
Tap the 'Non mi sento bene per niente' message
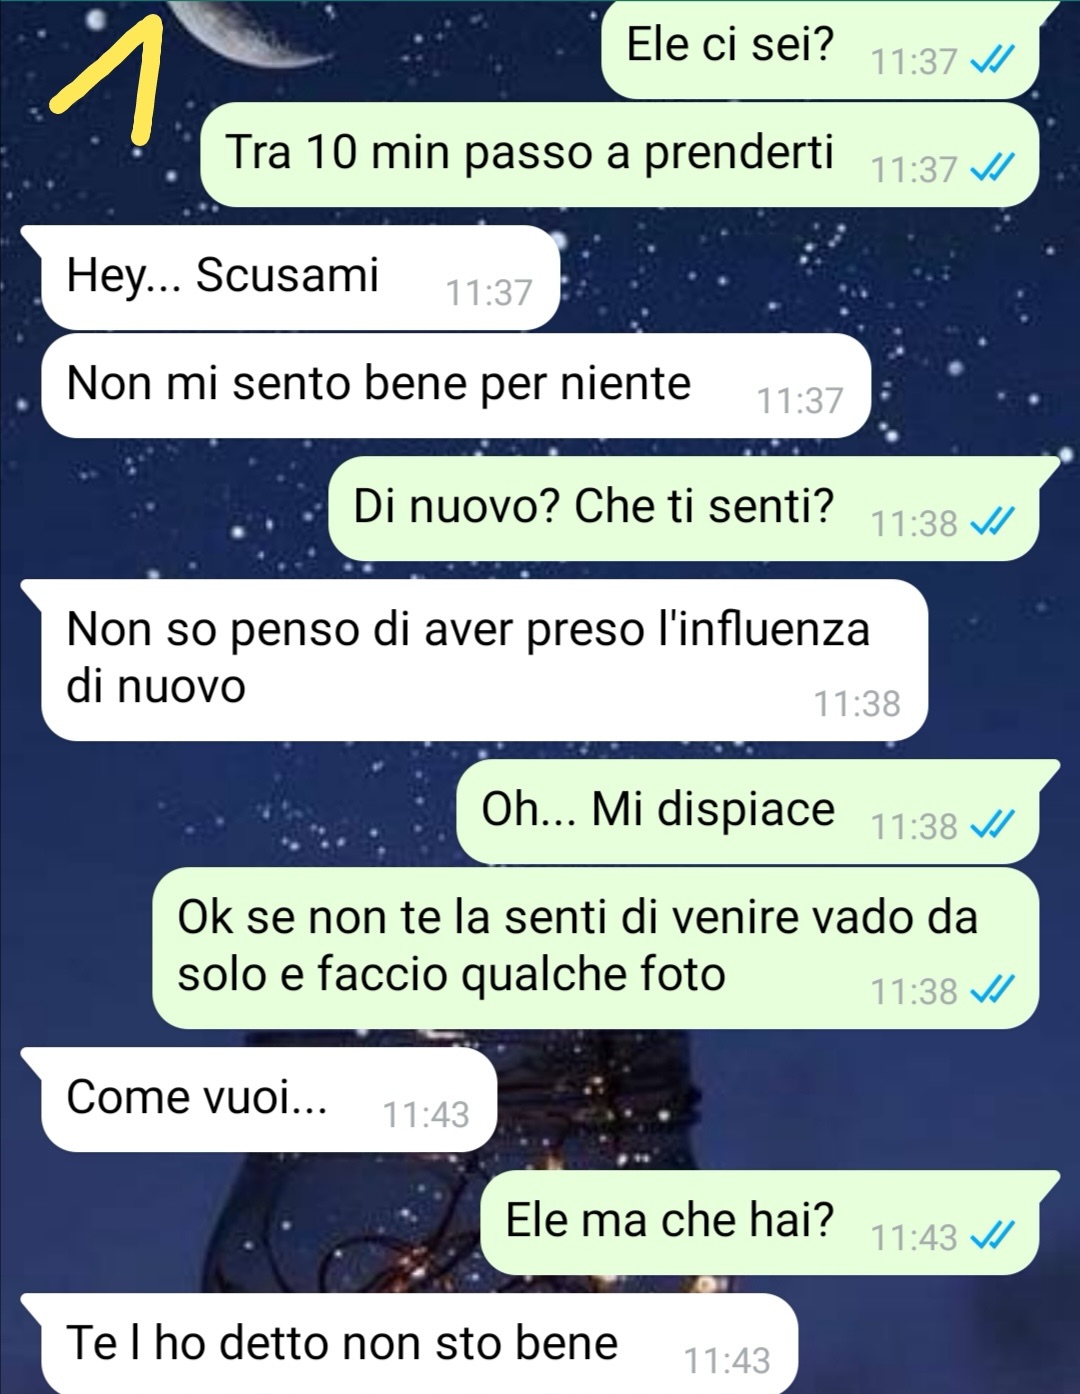(455, 385)
